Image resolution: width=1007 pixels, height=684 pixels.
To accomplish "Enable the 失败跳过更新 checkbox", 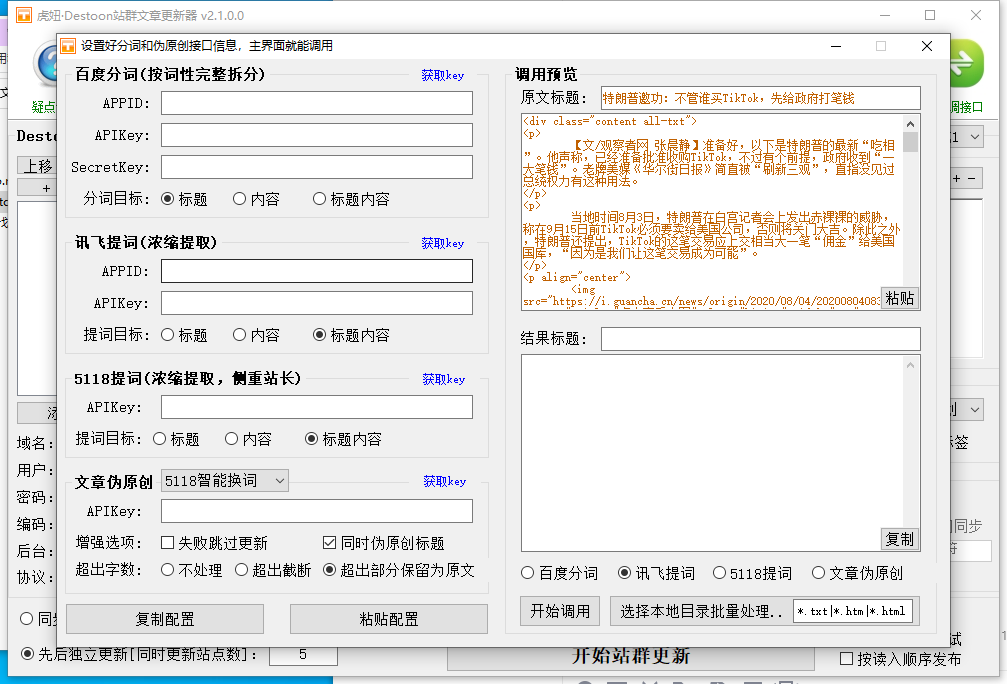I will point(168,543).
